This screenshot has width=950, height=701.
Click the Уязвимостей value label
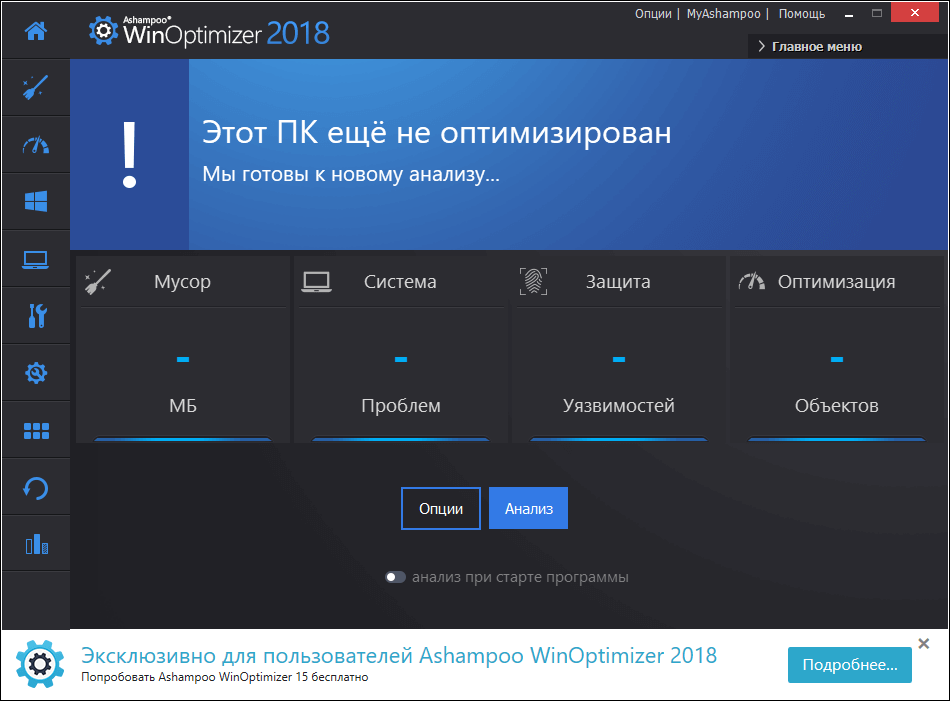619,406
